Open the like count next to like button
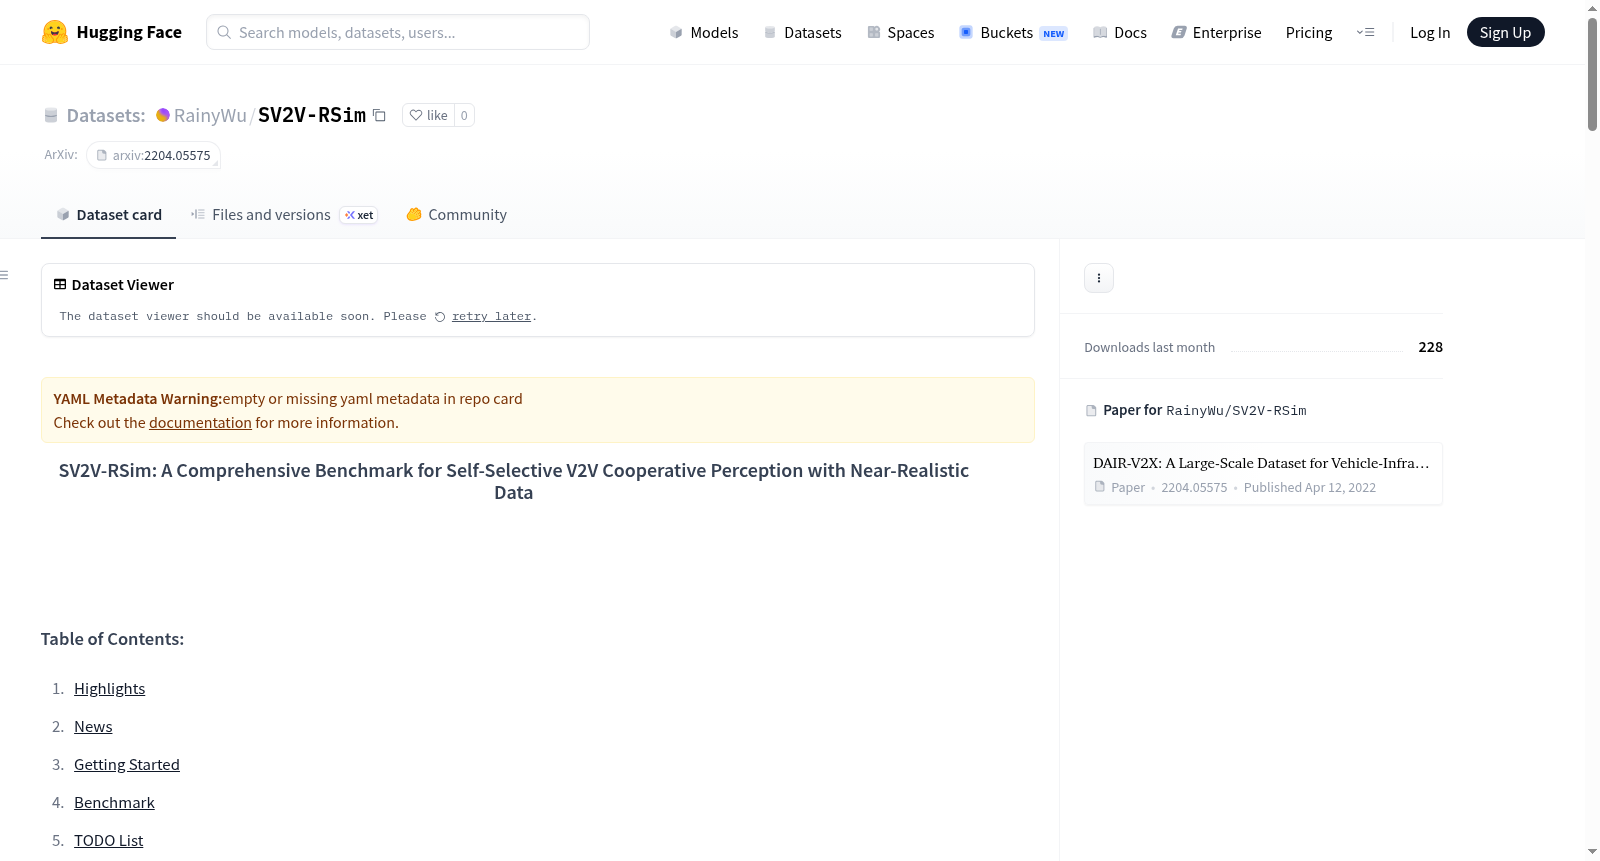Image resolution: width=1600 pixels, height=861 pixels. [464, 115]
